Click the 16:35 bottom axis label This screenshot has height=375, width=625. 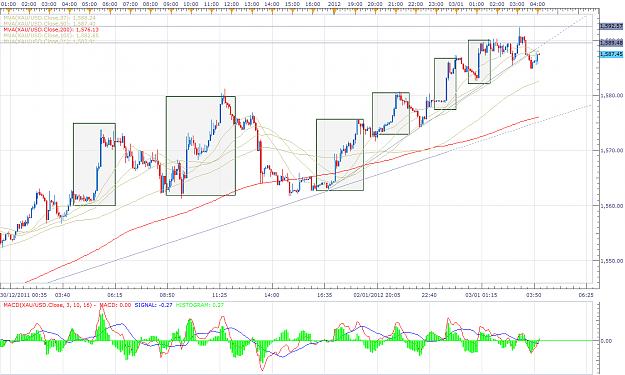(324, 295)
